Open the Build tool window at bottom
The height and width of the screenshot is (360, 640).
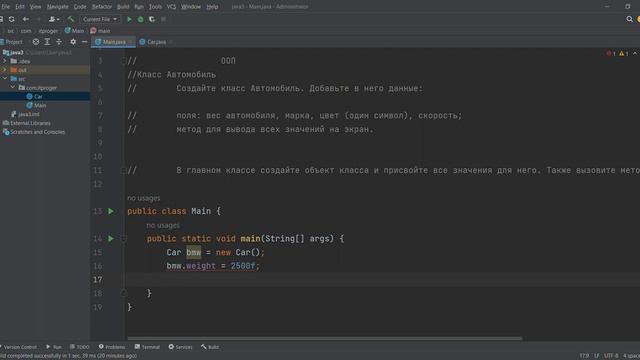[x=210, y=347]
